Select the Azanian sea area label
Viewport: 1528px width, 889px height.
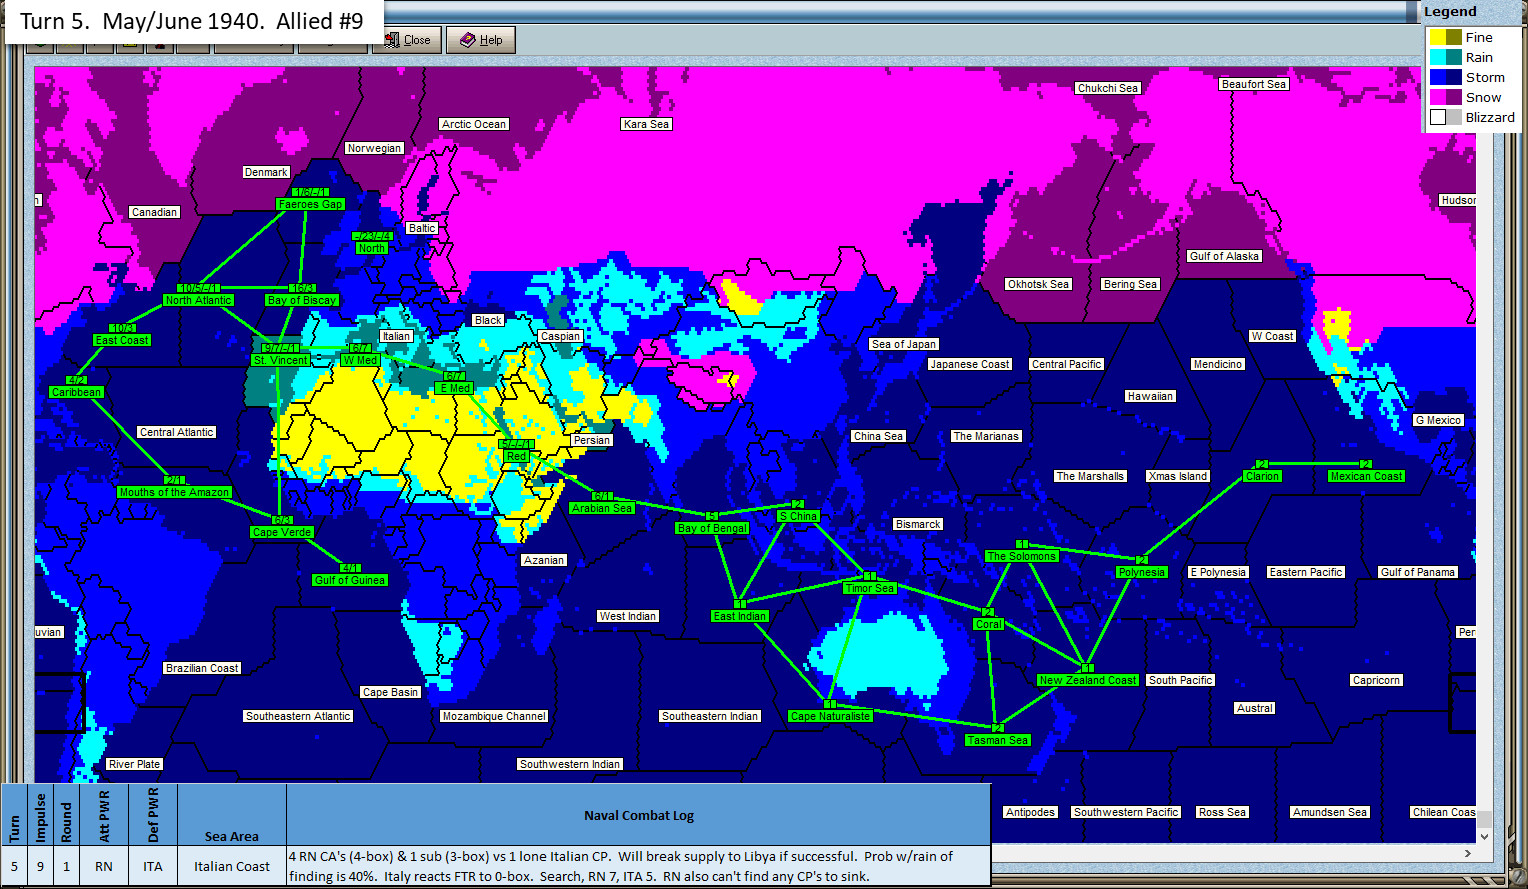coord(544,560)
